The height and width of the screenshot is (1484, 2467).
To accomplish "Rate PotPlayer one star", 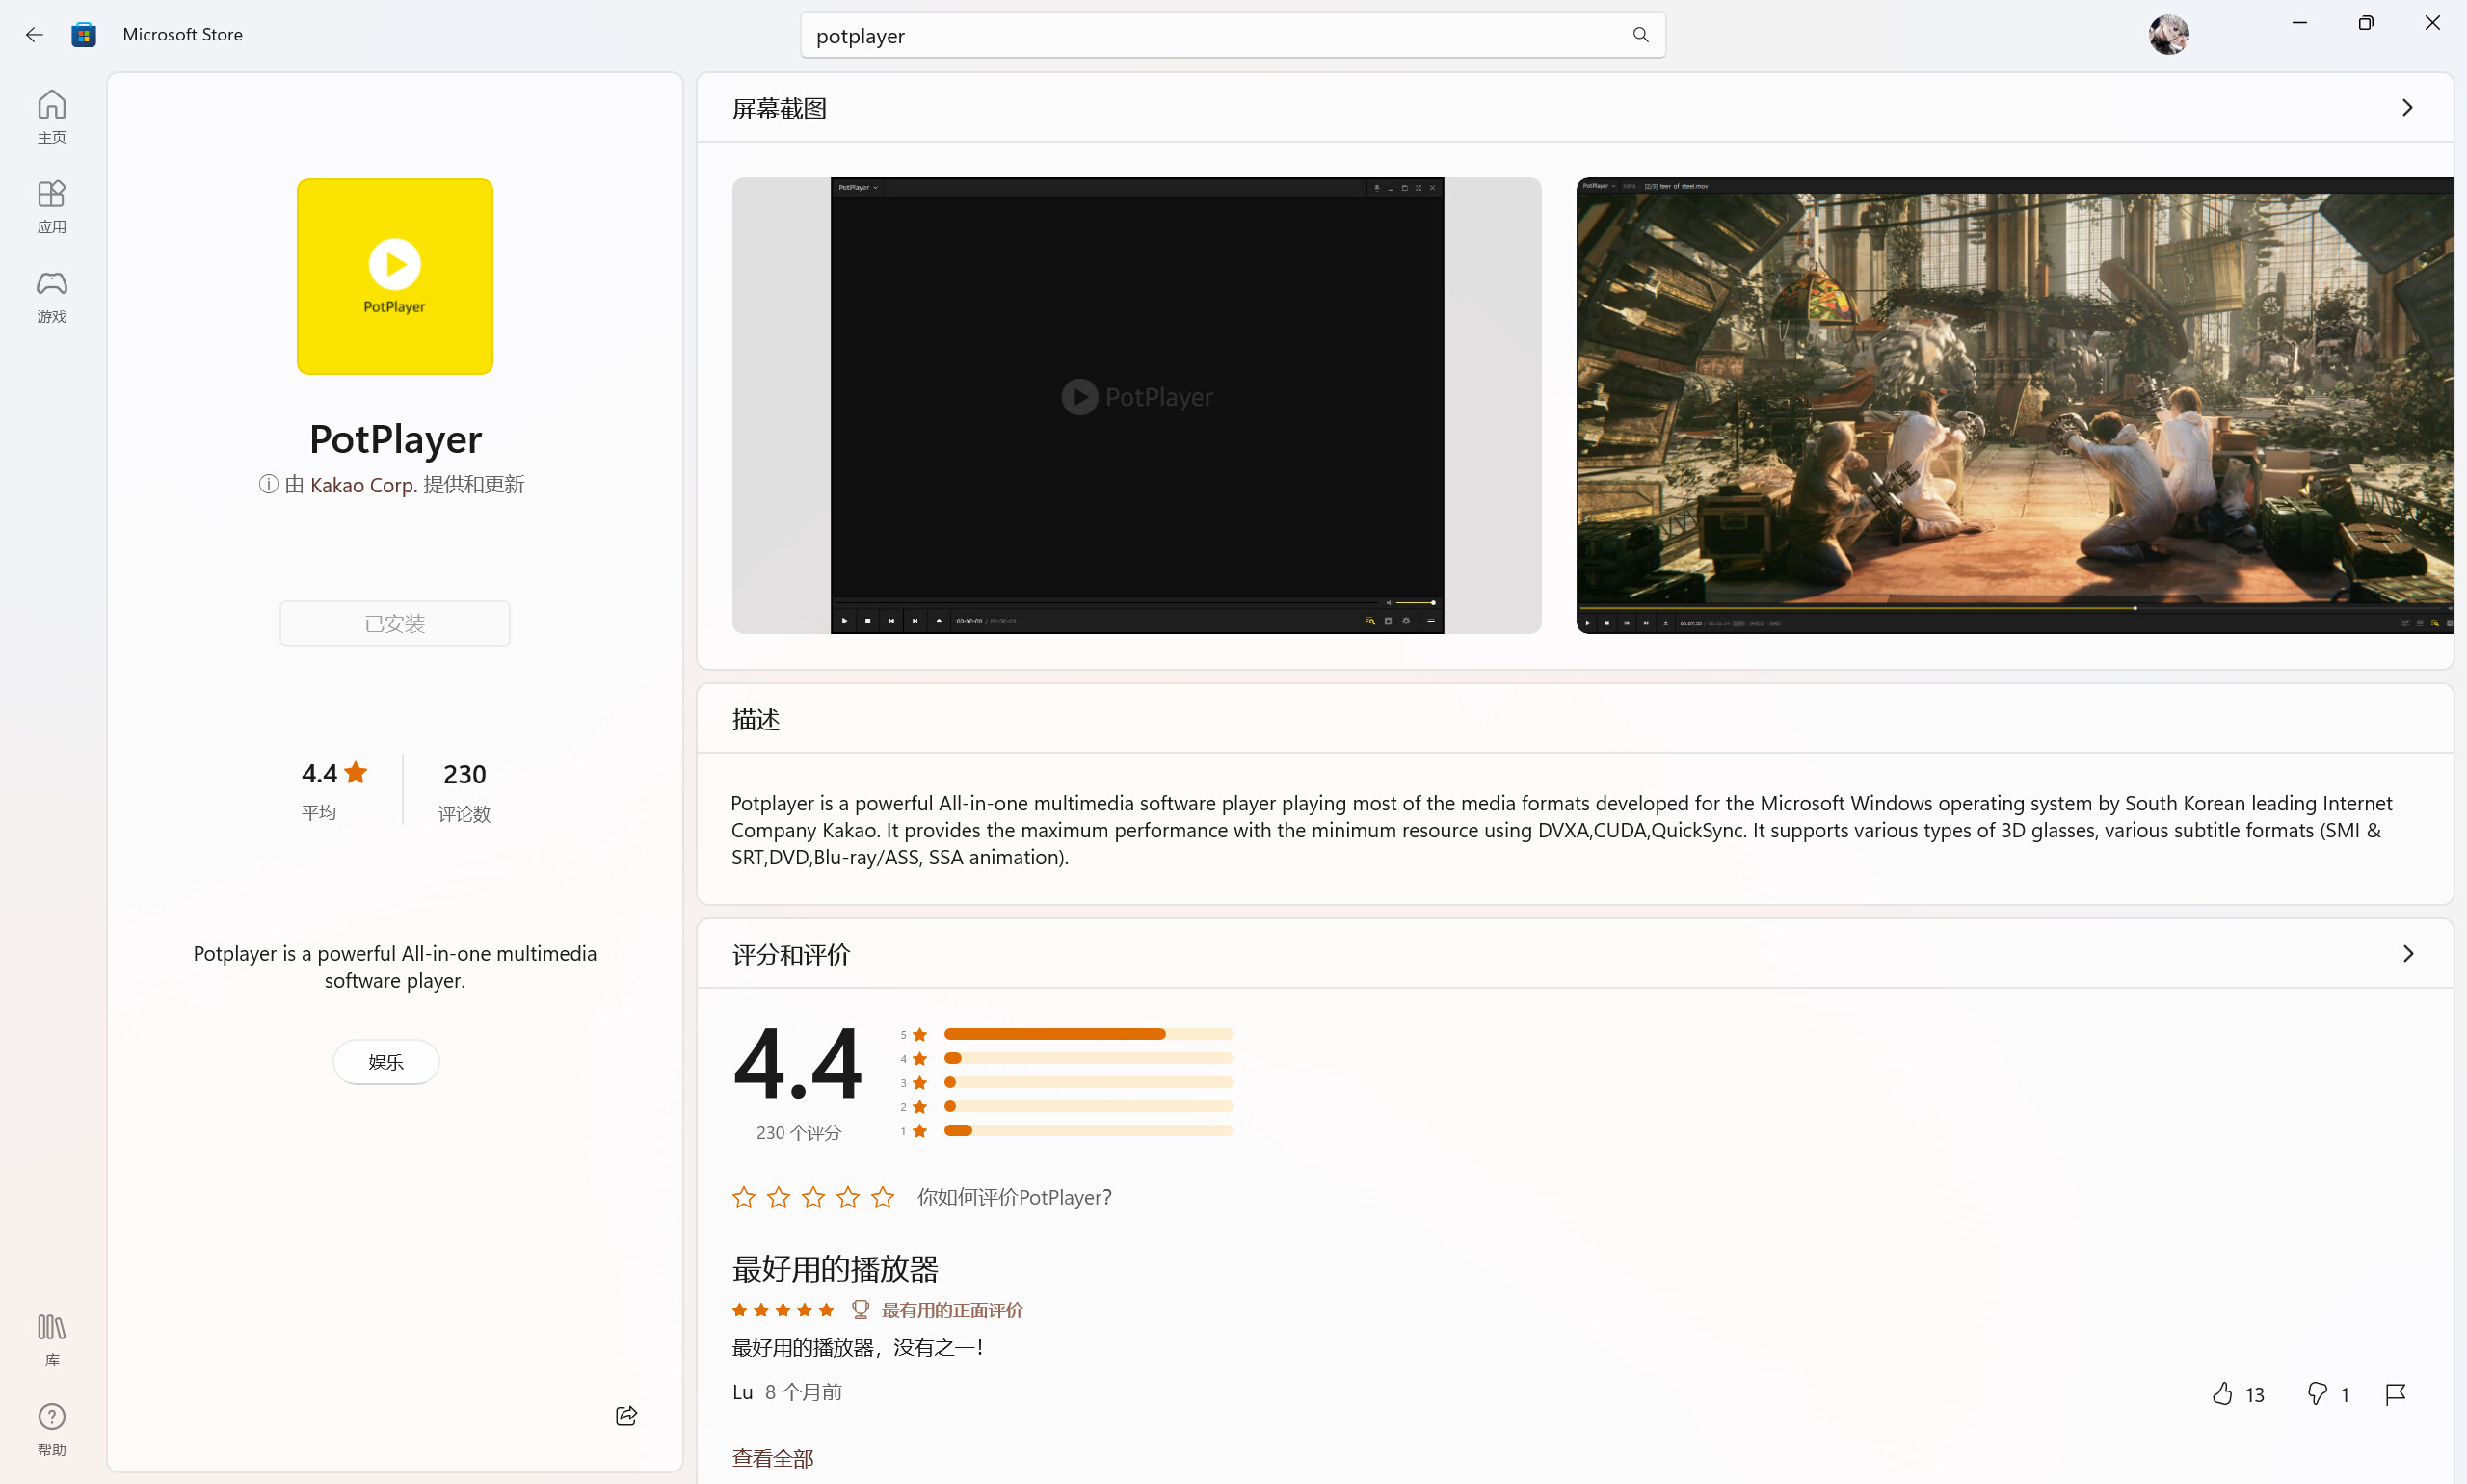I will tap(744, 1197).
